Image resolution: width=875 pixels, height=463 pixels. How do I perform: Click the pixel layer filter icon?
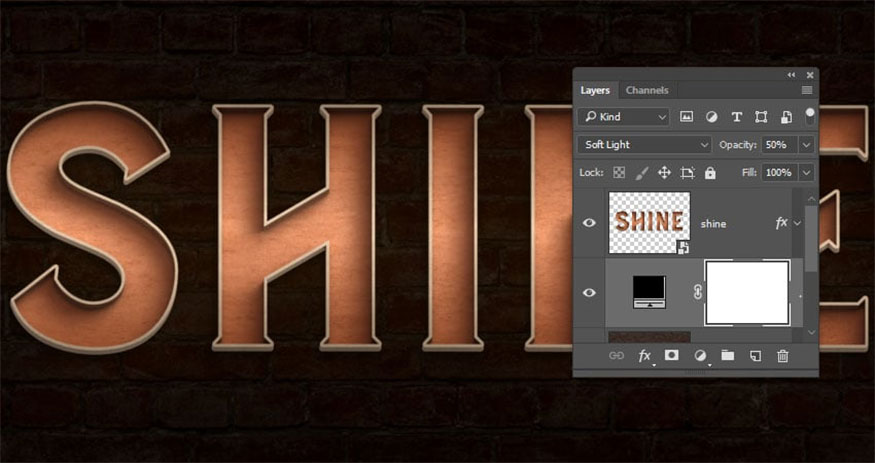[687, 117]
